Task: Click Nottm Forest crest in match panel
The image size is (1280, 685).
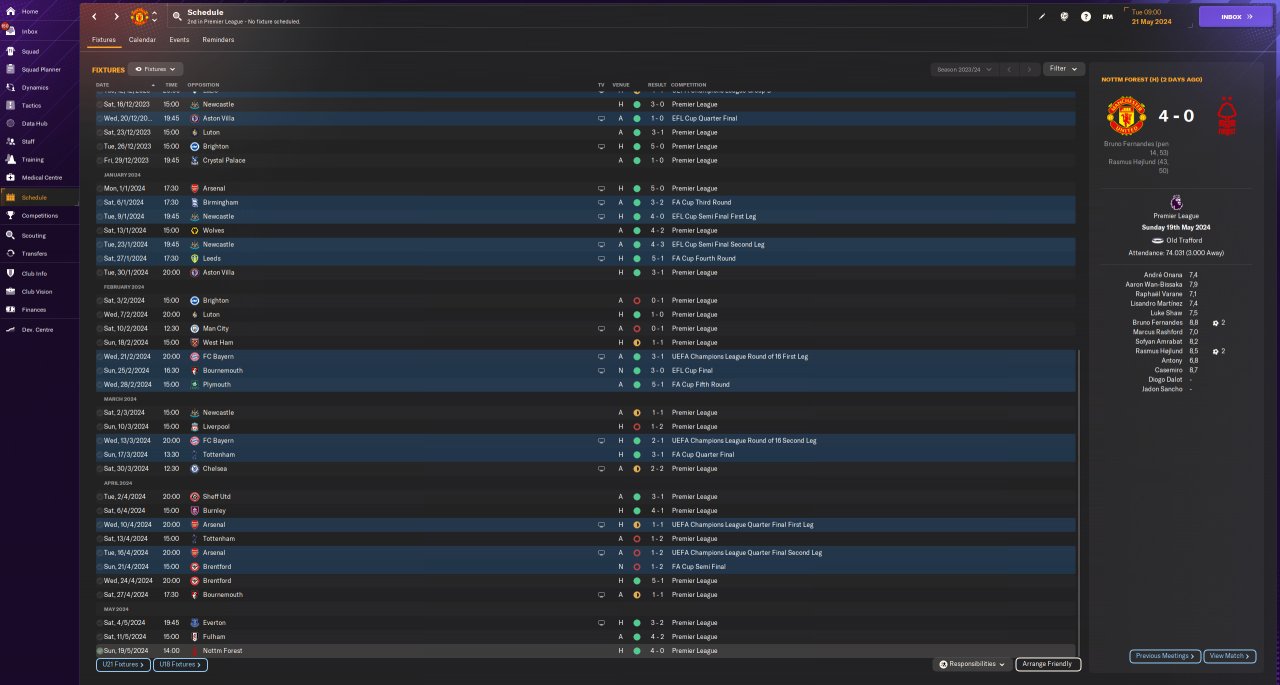Action: point(1225,116)
